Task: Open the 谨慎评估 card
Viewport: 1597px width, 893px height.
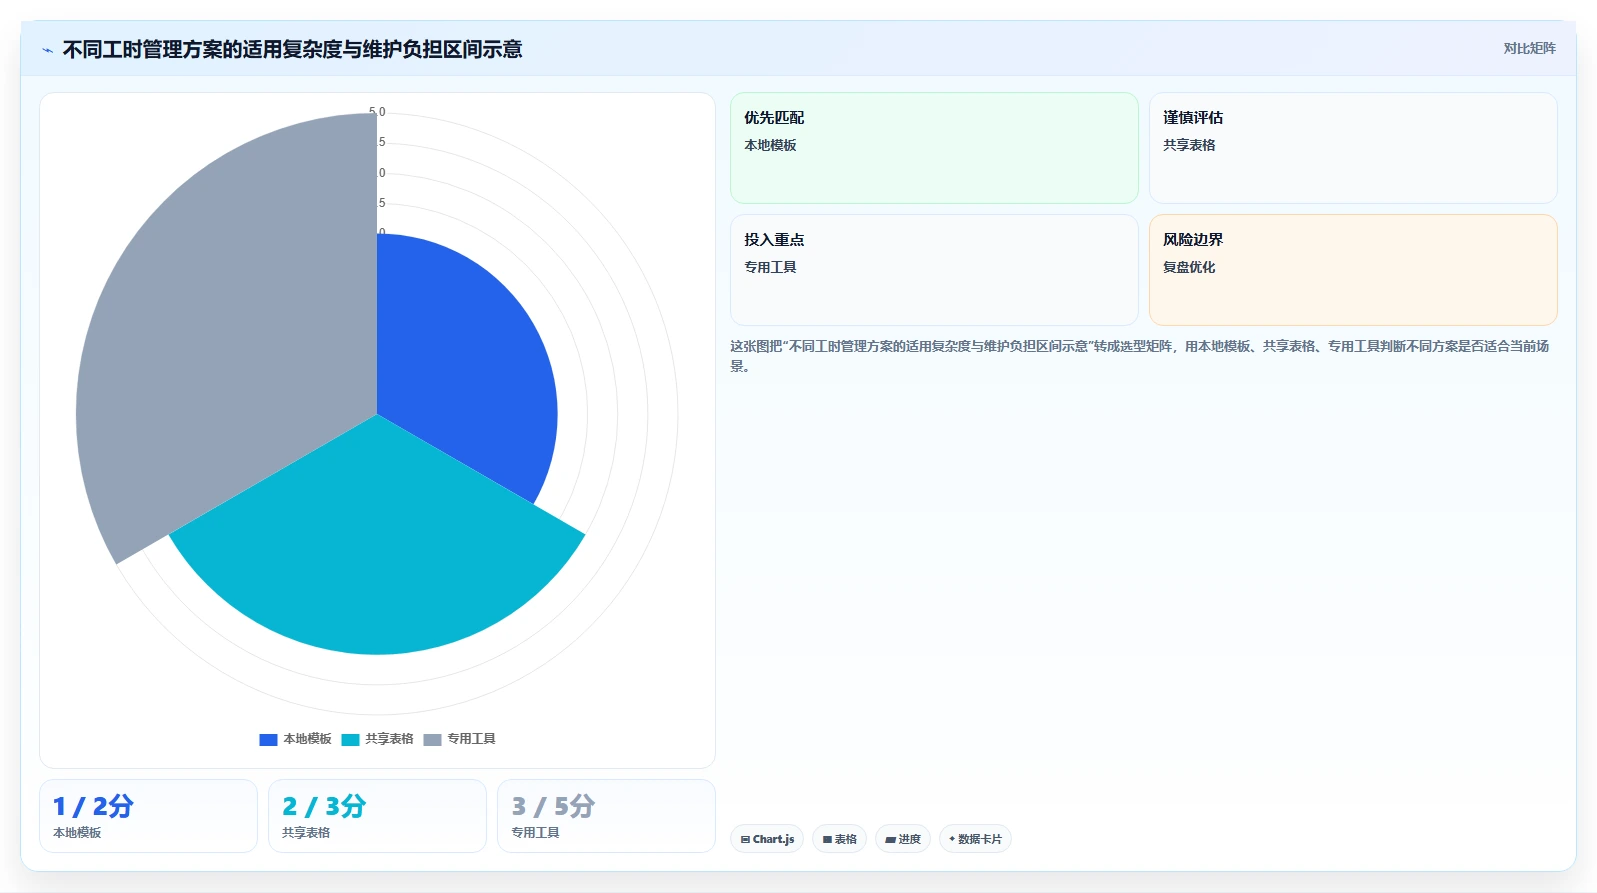Action: 1353,148
